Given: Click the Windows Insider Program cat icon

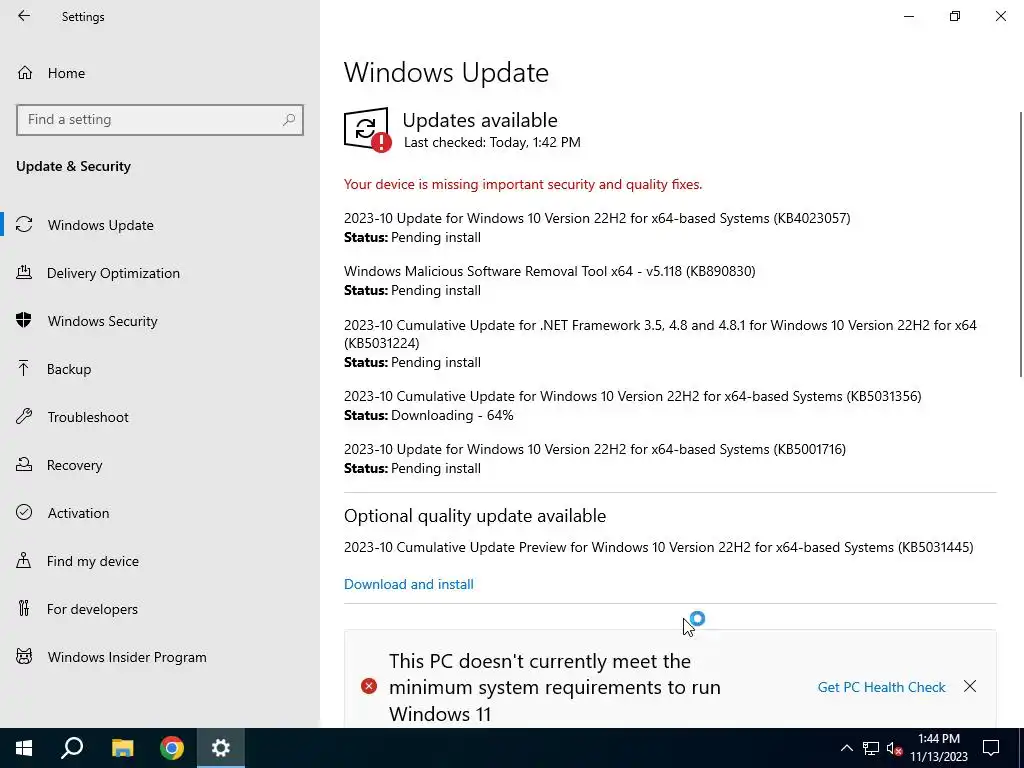Looking at the screenshot, I should coord(24,657).
